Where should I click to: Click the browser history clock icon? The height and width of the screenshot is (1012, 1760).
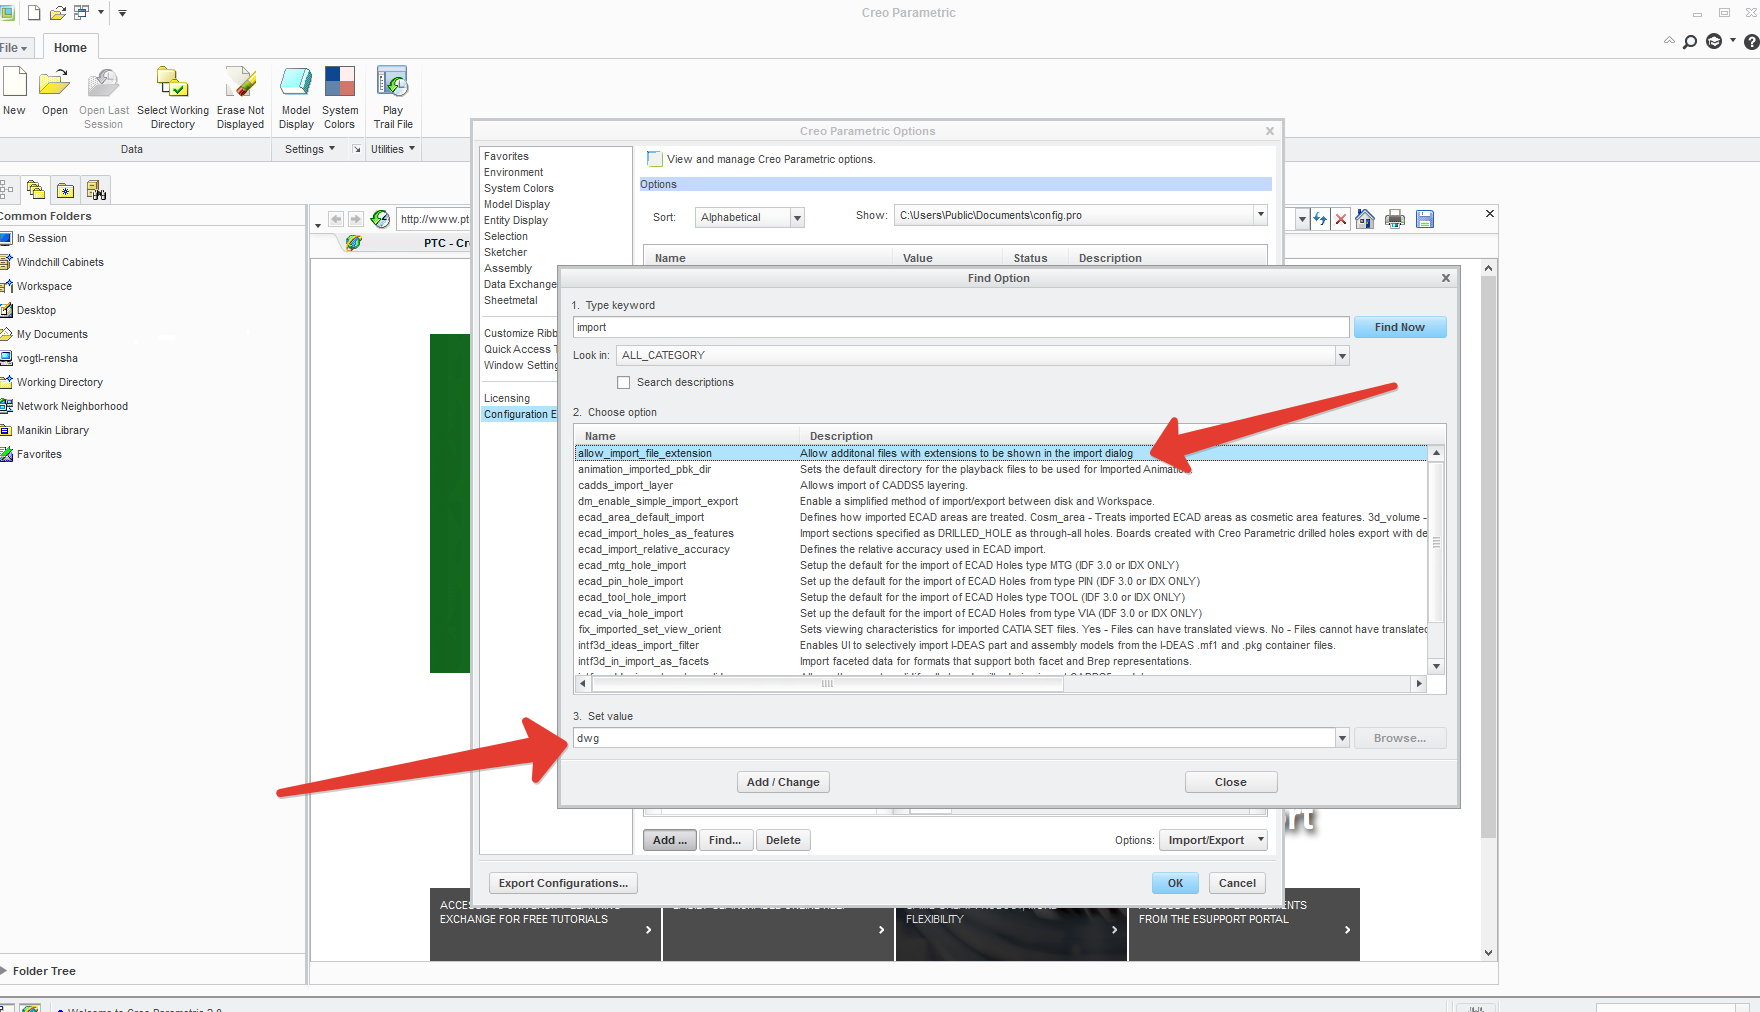pyautogui.click(x=380, y=219)
